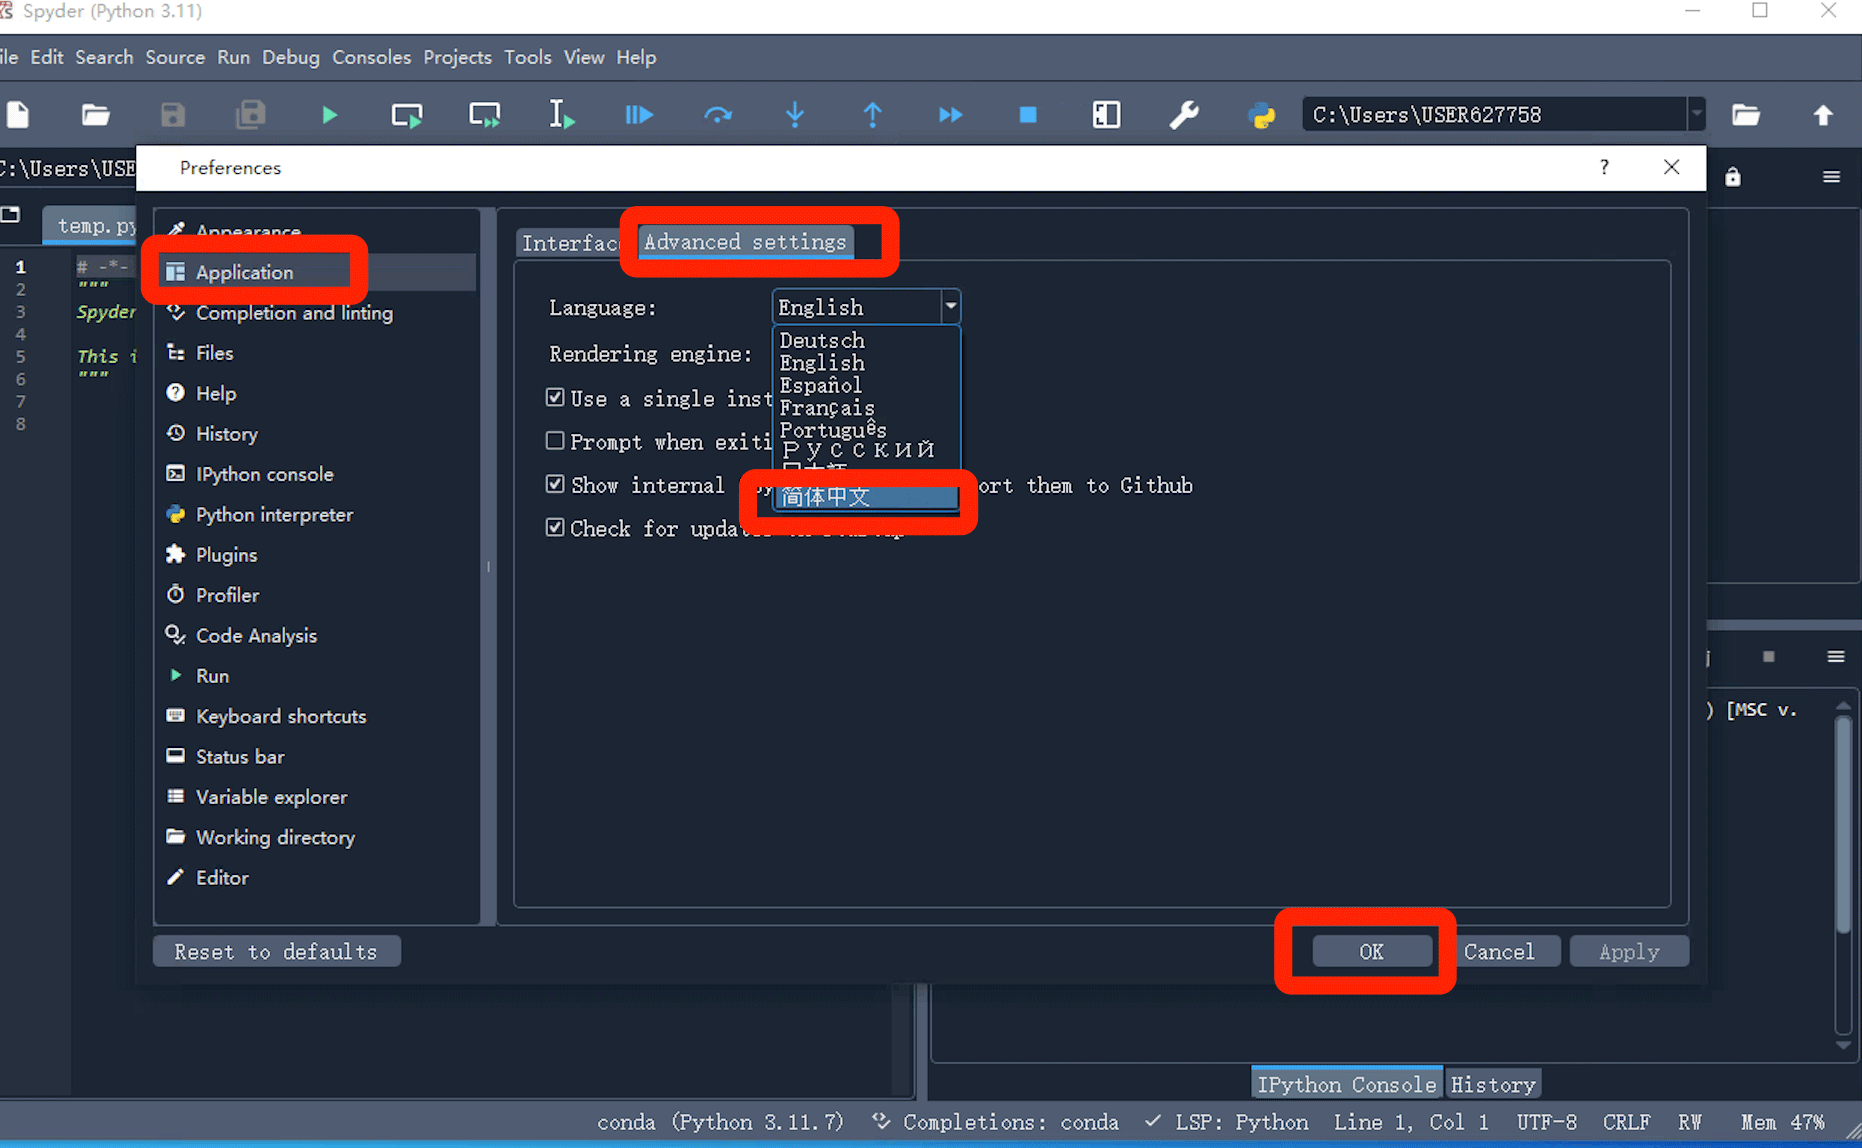Click the blue Stop debugging square
The width and height of the screenshot is (1862, 1148).
pos(1027,115)
